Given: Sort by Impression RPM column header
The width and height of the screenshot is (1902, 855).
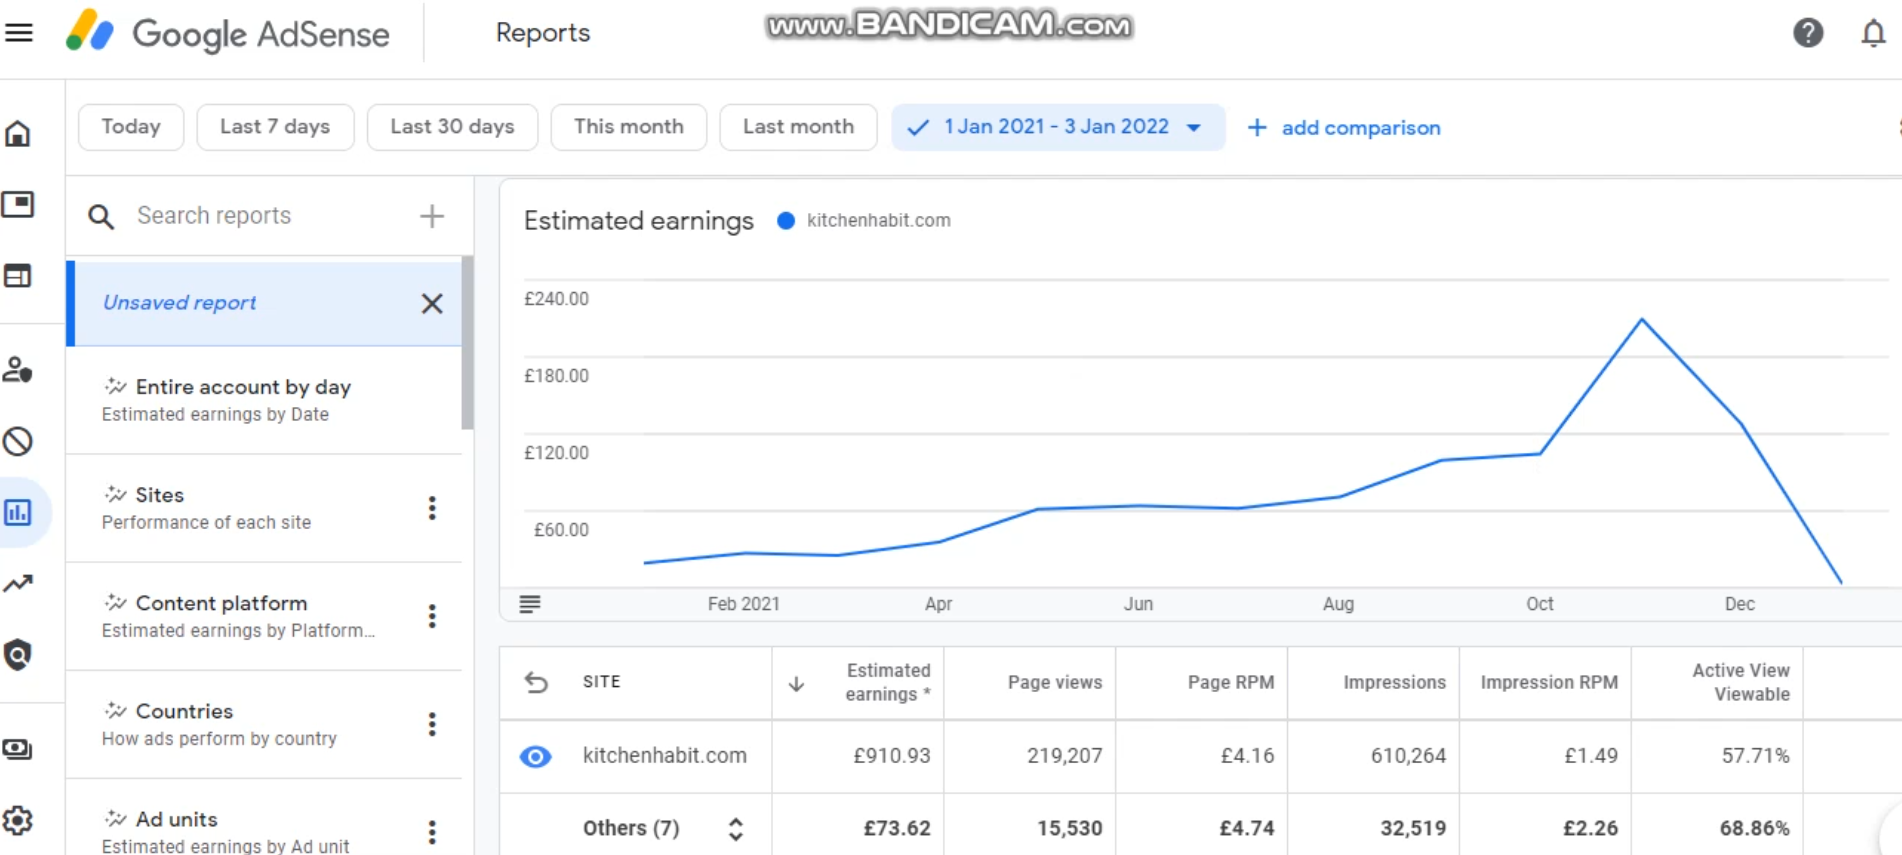Looking at the screenshot, I should click(1549, 682).
